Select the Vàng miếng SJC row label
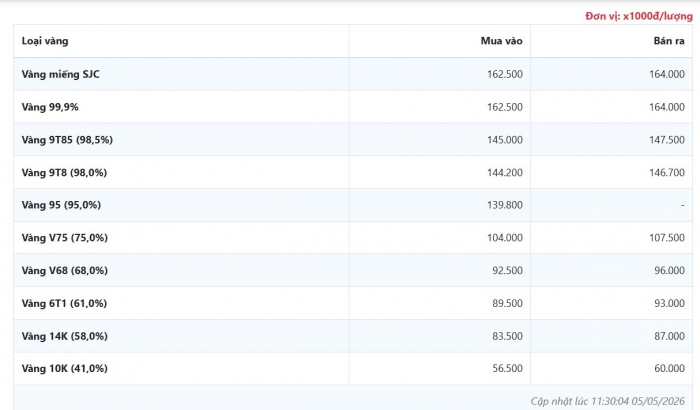700x410 pixels. point(61,74)
